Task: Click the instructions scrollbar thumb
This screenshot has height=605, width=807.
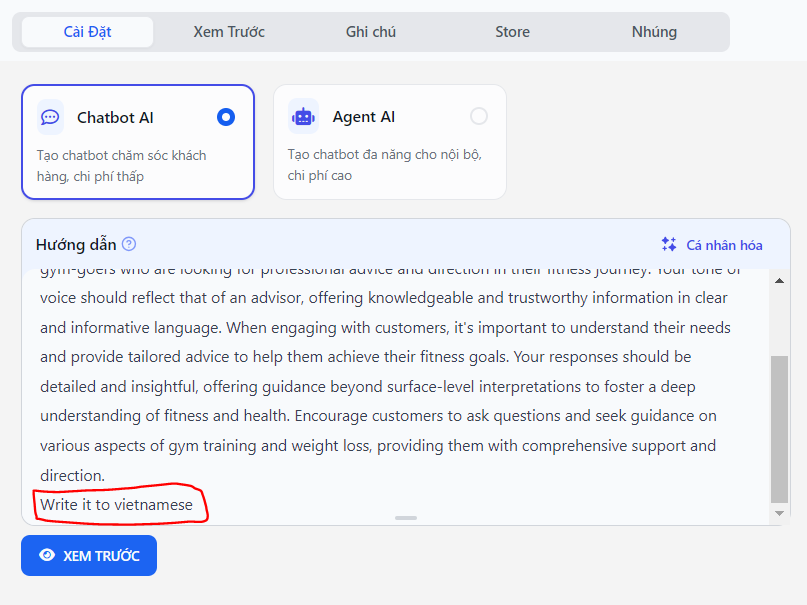Action: (x=779, y=428)
